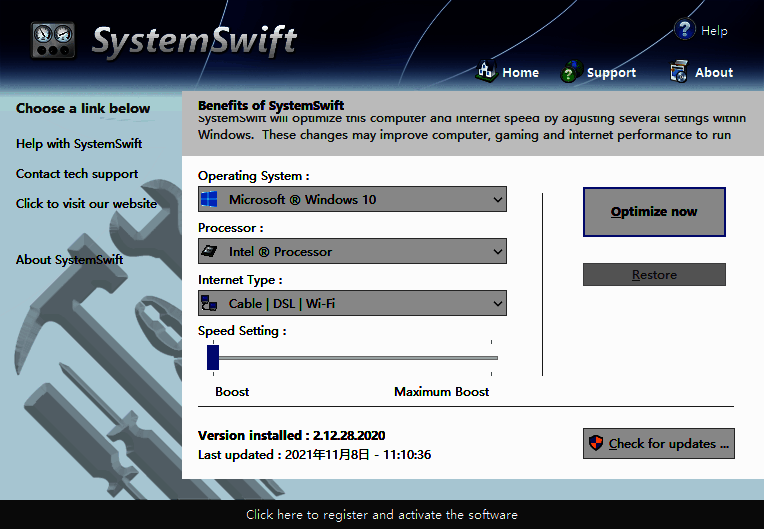The width and height of the screenshot is (764, 529).
Task: Open the Operating System dropdown
Action: coord(352,199)
